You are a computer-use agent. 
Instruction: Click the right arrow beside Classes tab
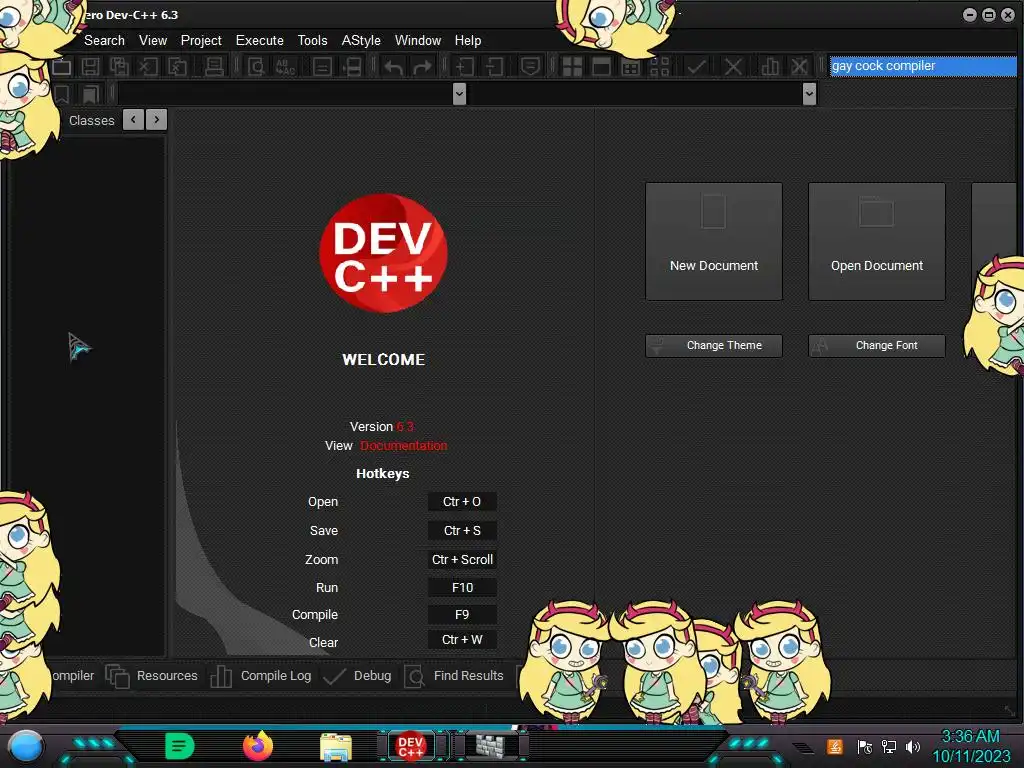pos(157,120)
